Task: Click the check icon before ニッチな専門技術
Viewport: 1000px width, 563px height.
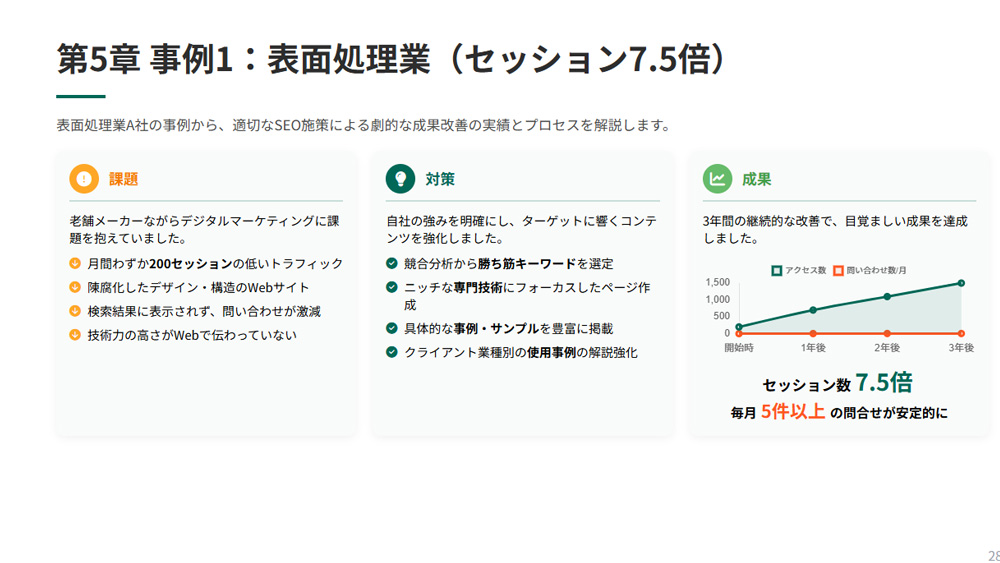Action: coord(392,287)
